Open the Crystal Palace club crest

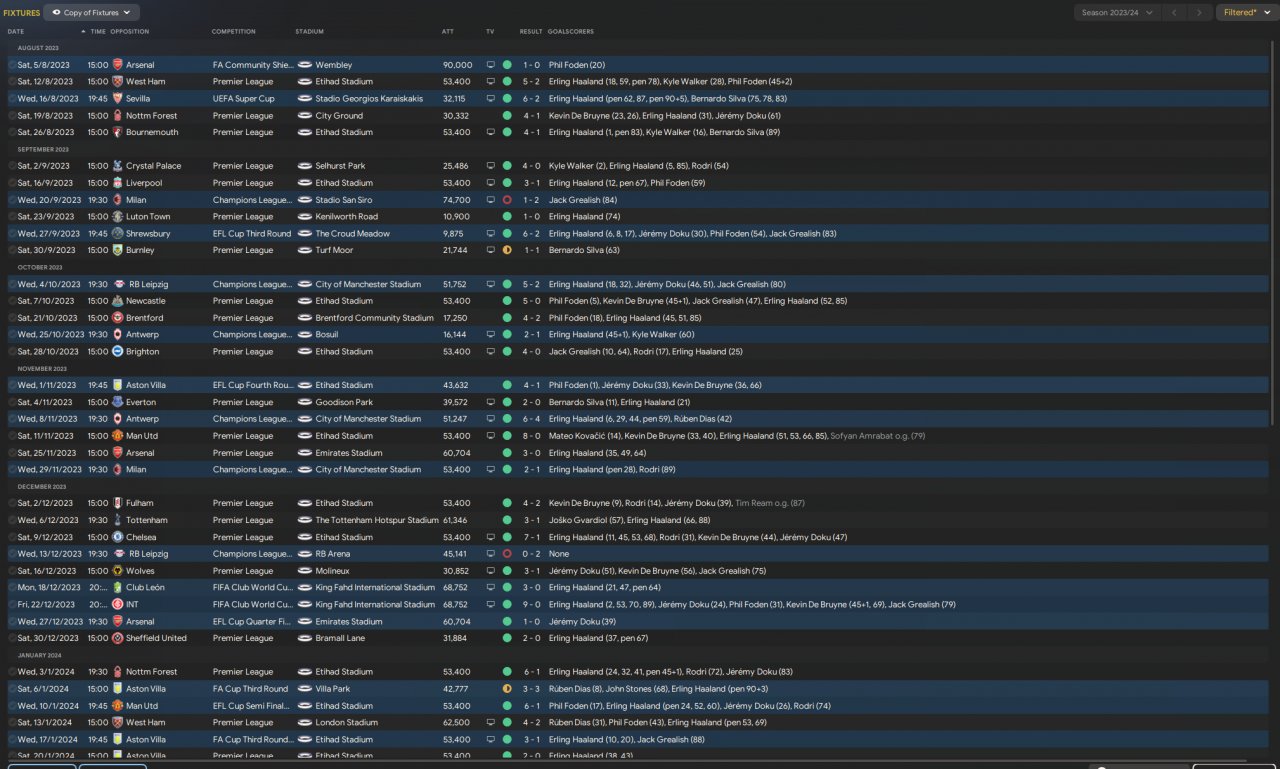117,166
